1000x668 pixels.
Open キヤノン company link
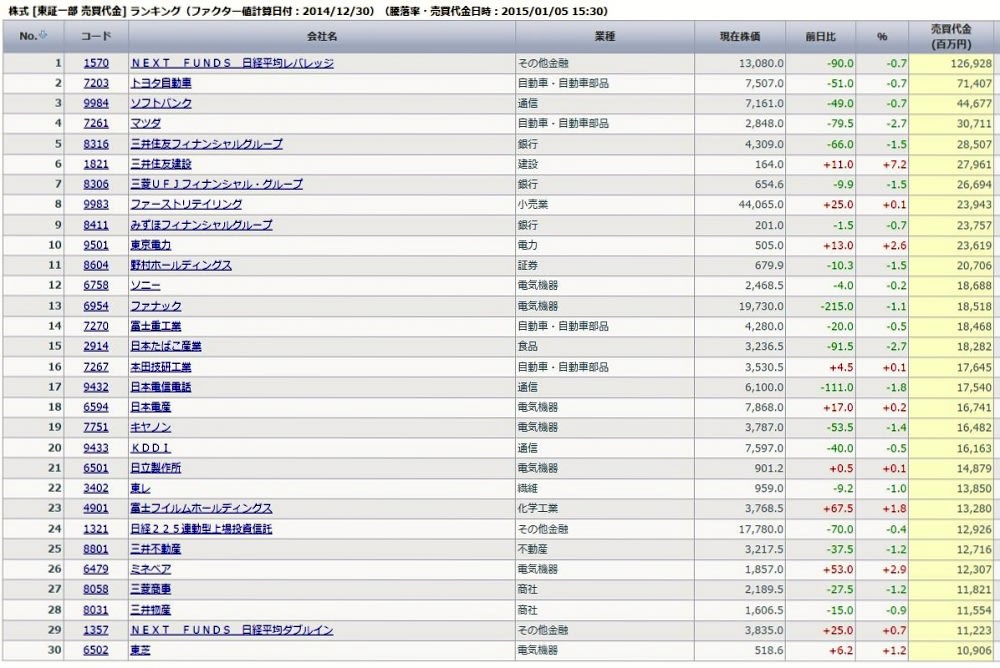(x=151, y=427)
